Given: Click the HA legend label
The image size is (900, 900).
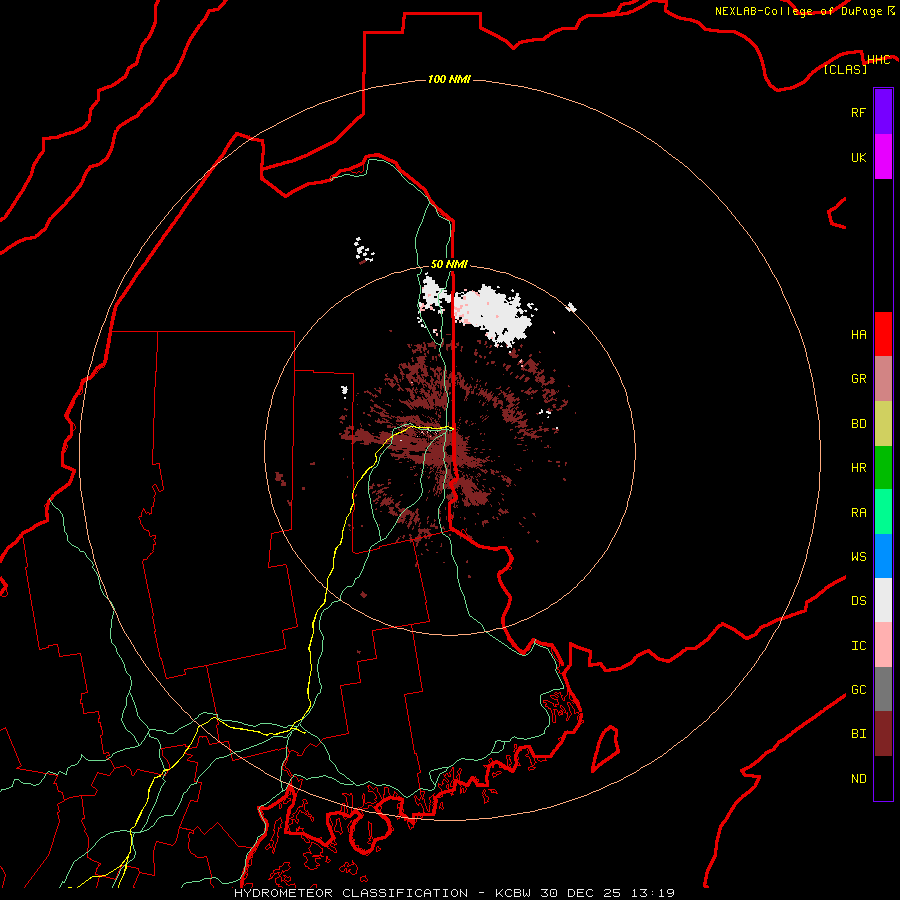Looking at the screenshot, I should [x=858, y=335].
